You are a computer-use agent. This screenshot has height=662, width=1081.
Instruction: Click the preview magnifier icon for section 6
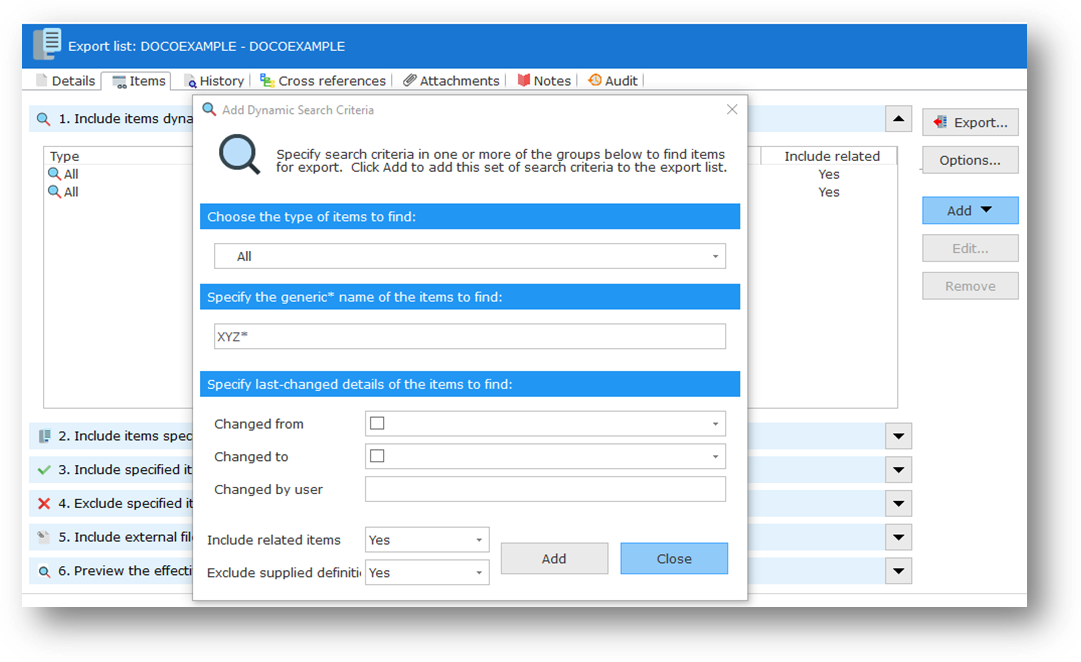[44, 571]
